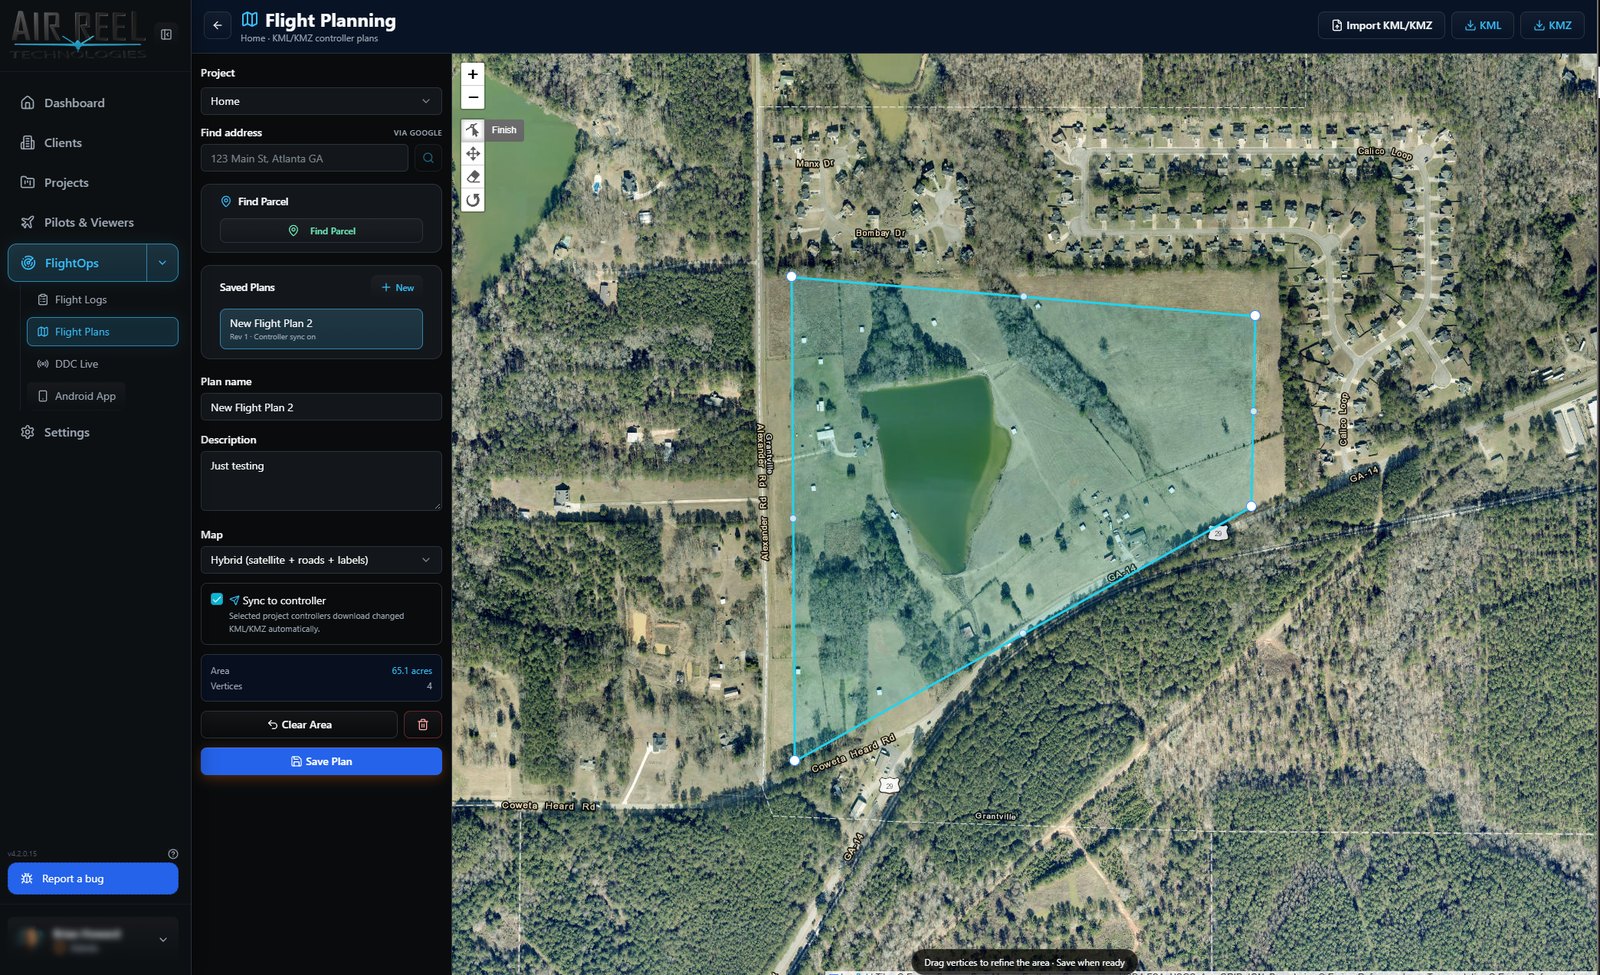The width and height of the screenshot is (1600, 975).
Task: Collapse the sidebar with the panel icon
Action: 166,34
